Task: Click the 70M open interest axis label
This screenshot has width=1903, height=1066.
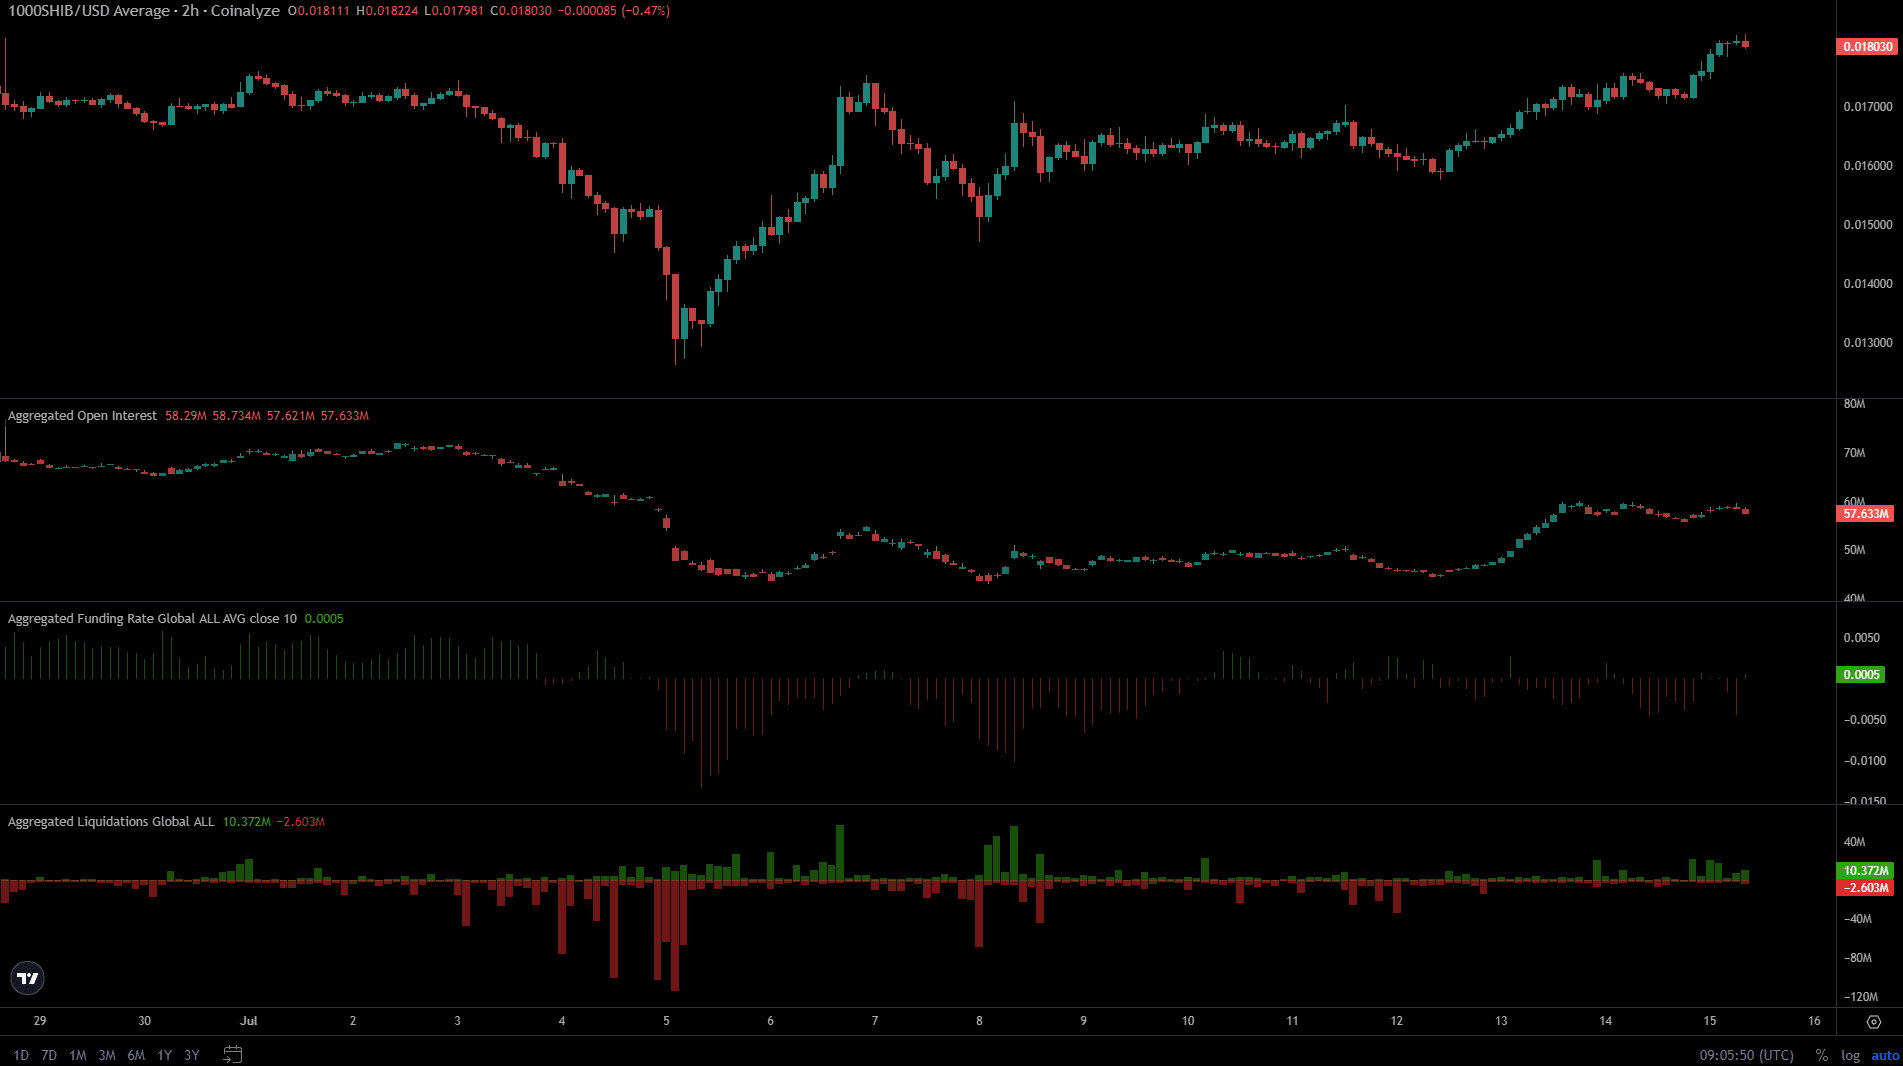Action: click(1854, 453)
